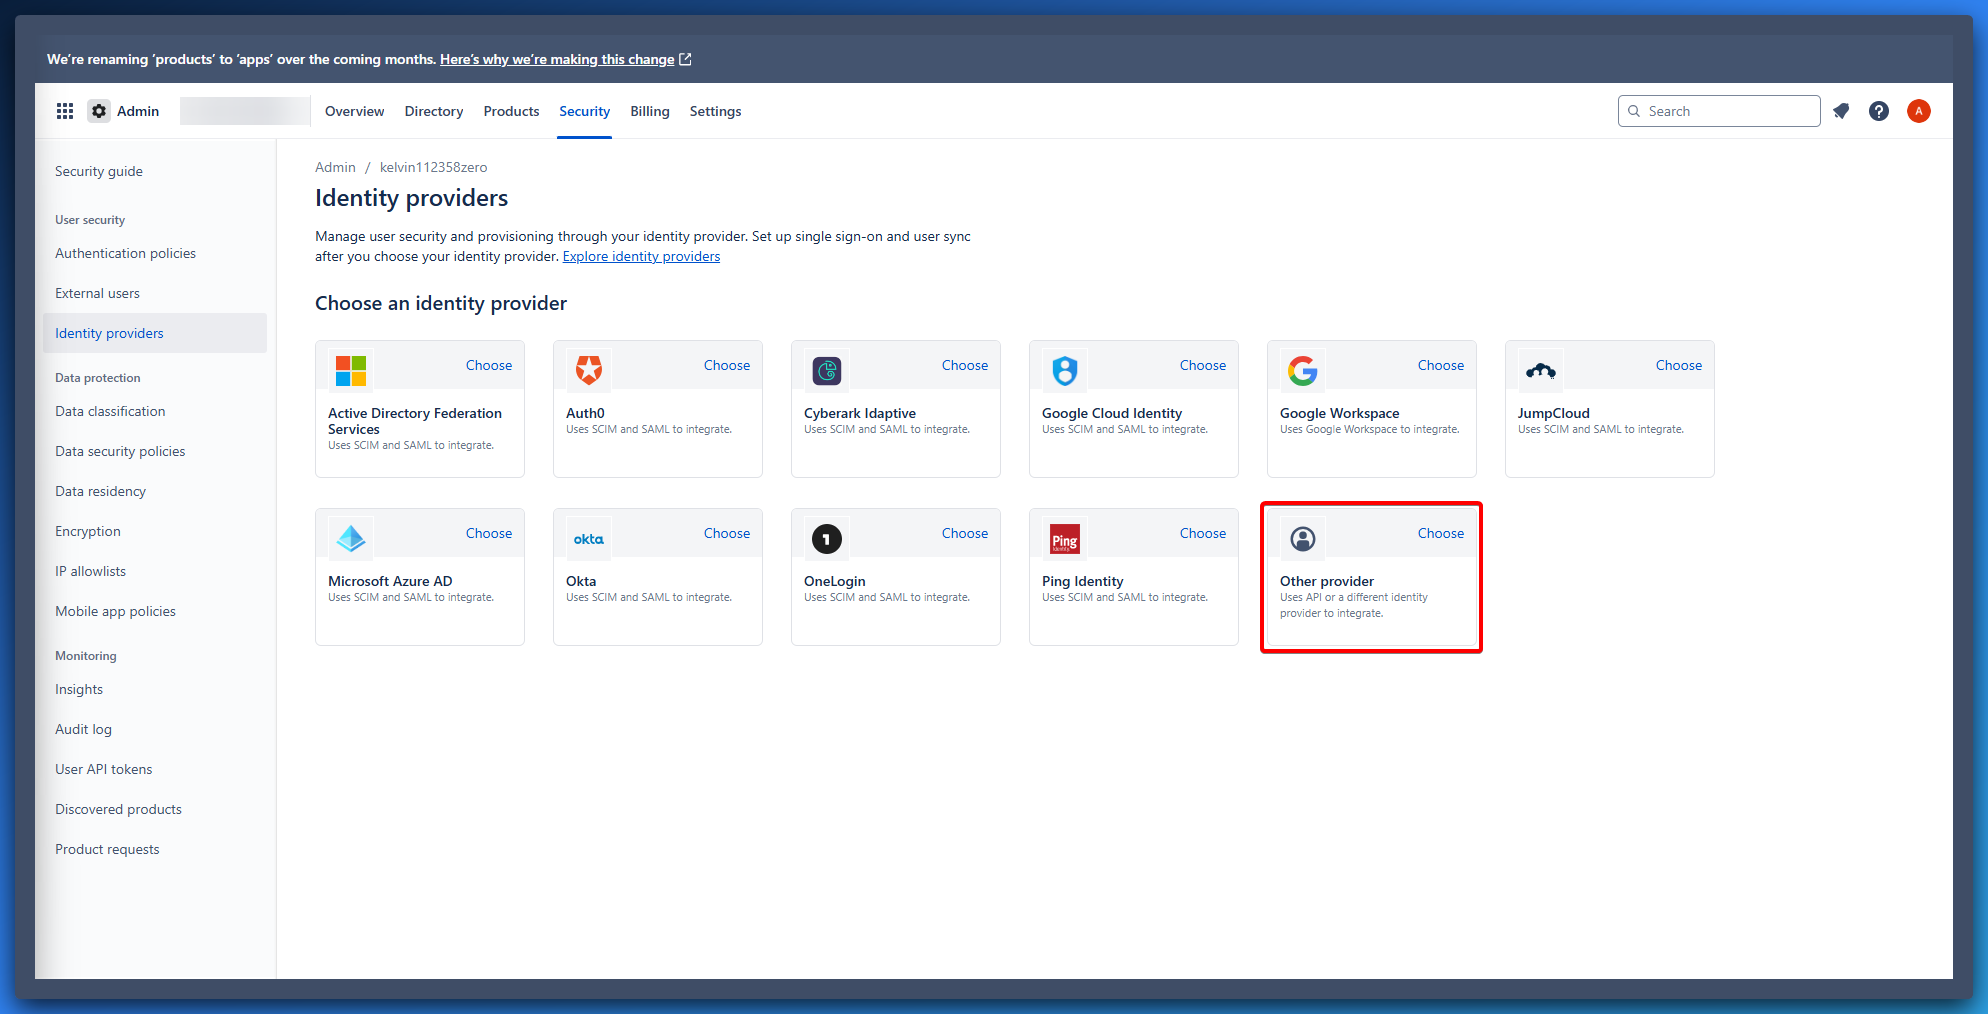Open the Products tab

[511, 111]
